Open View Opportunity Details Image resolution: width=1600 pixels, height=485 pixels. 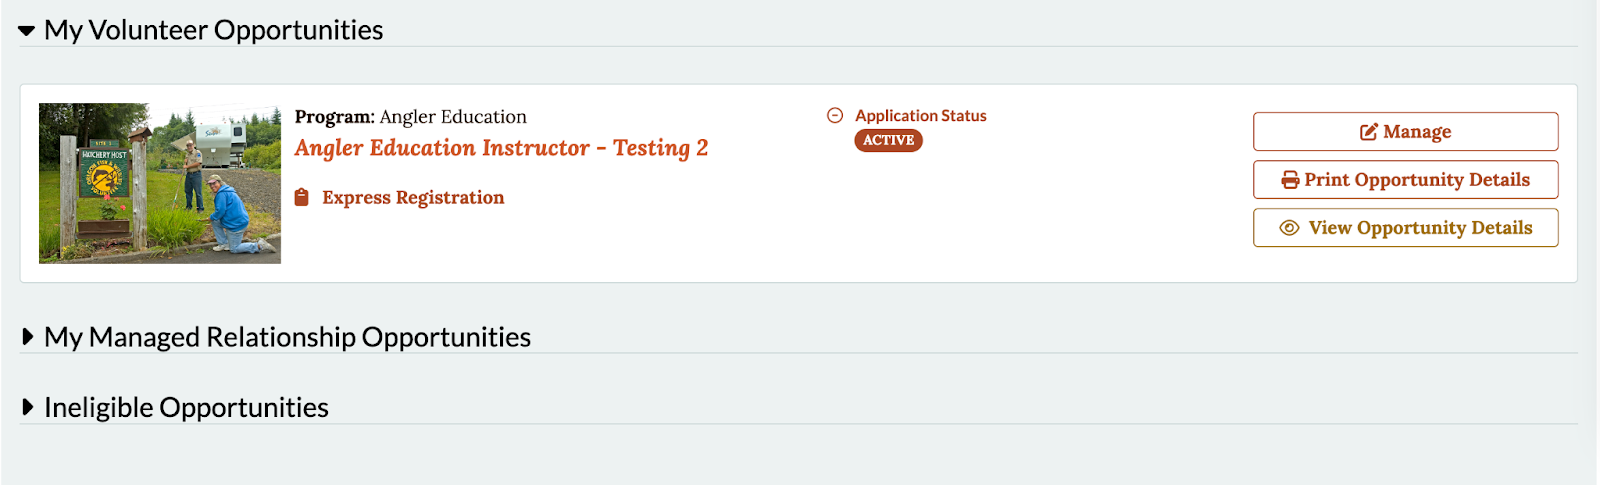pos(1406,228)
